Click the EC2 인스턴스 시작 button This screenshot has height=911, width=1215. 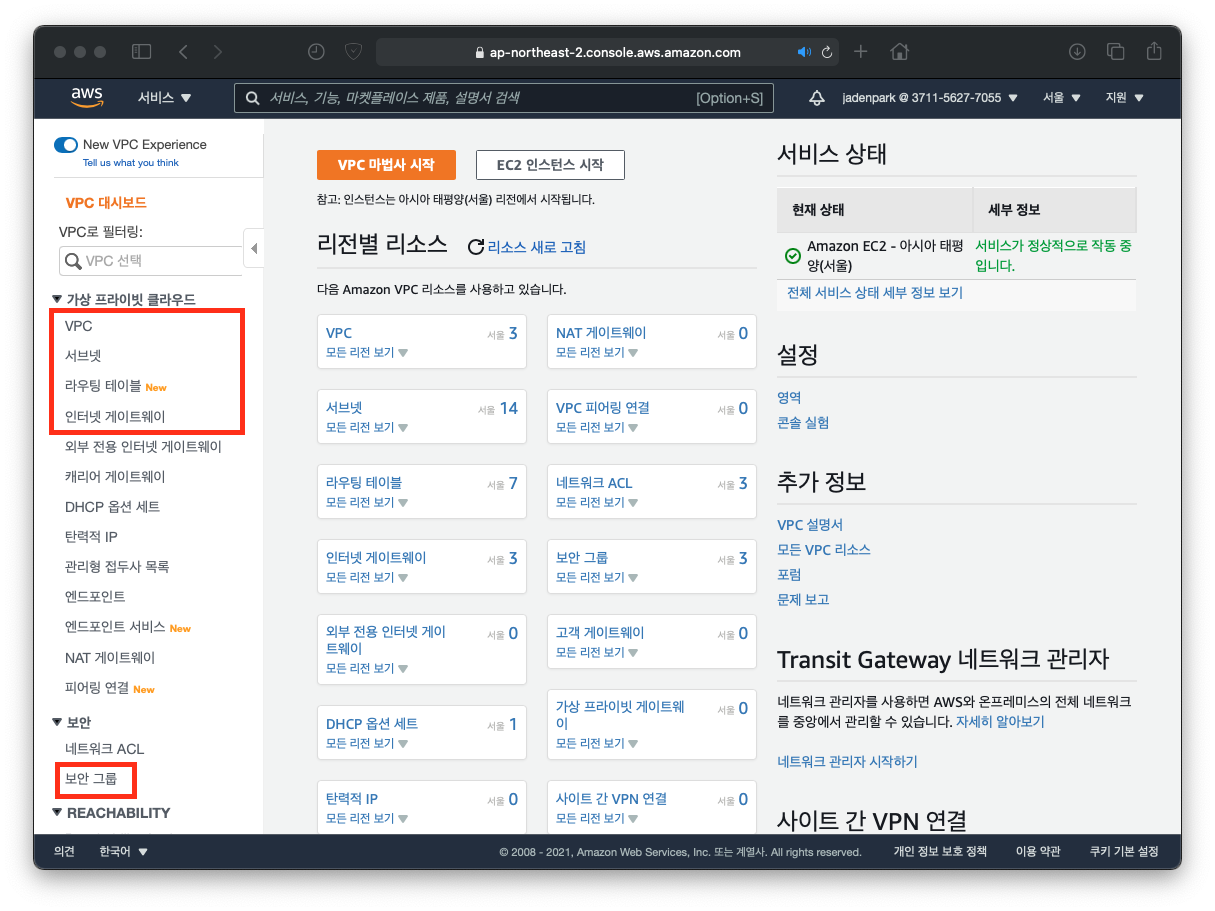(x=550, y=165)
